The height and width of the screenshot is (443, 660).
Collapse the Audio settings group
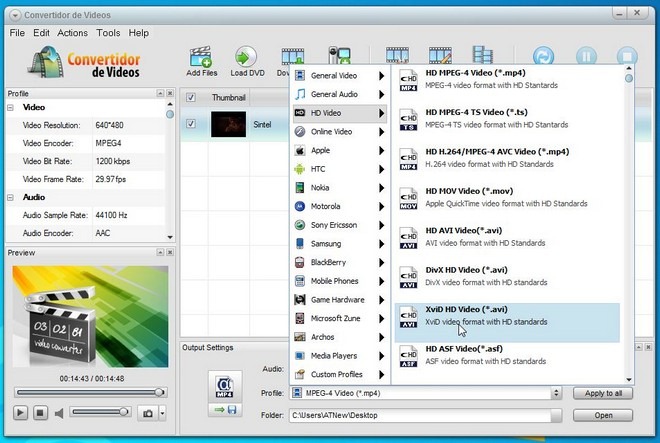coord(11,197)
